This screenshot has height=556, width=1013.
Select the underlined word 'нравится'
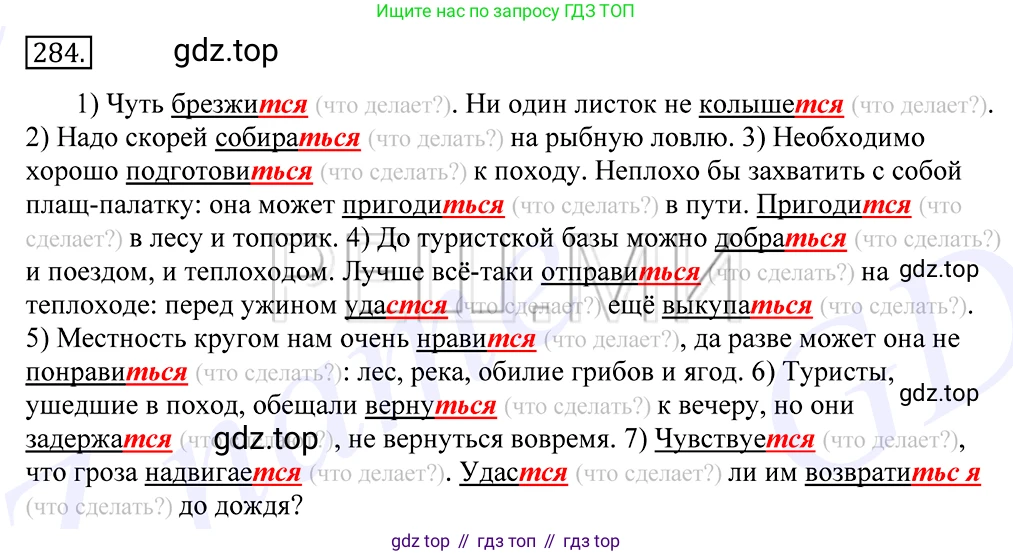(475, 340)
